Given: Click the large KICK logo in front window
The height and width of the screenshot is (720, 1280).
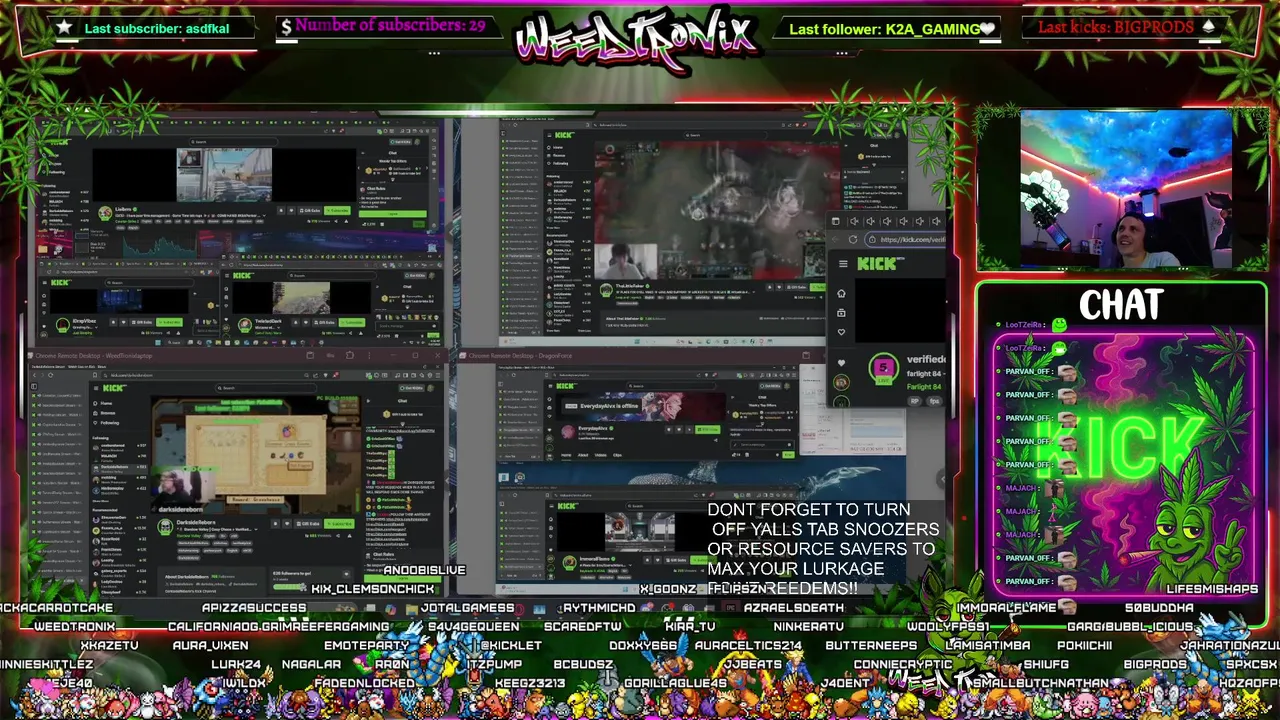Looking at the screenshot, I should (x=880, y=263).
